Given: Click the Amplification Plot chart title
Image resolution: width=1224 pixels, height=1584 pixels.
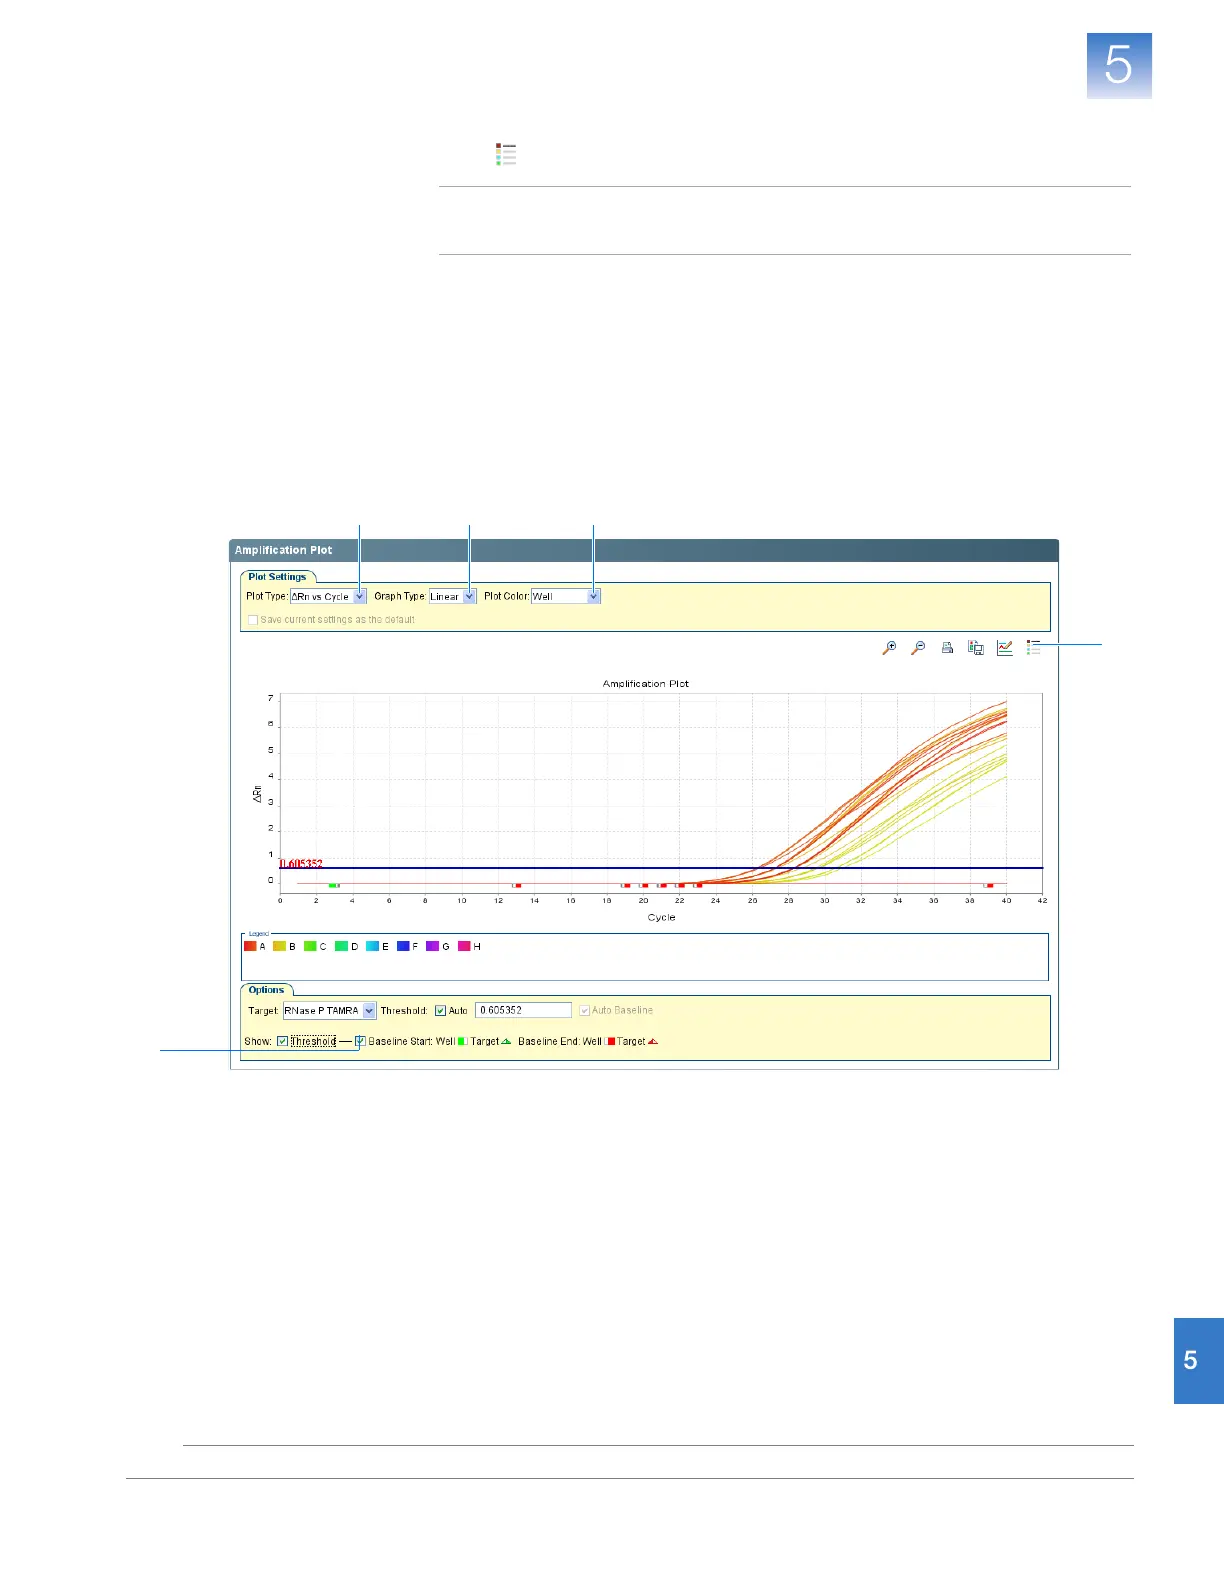Looking at the screenshot, I should point(646,684).
